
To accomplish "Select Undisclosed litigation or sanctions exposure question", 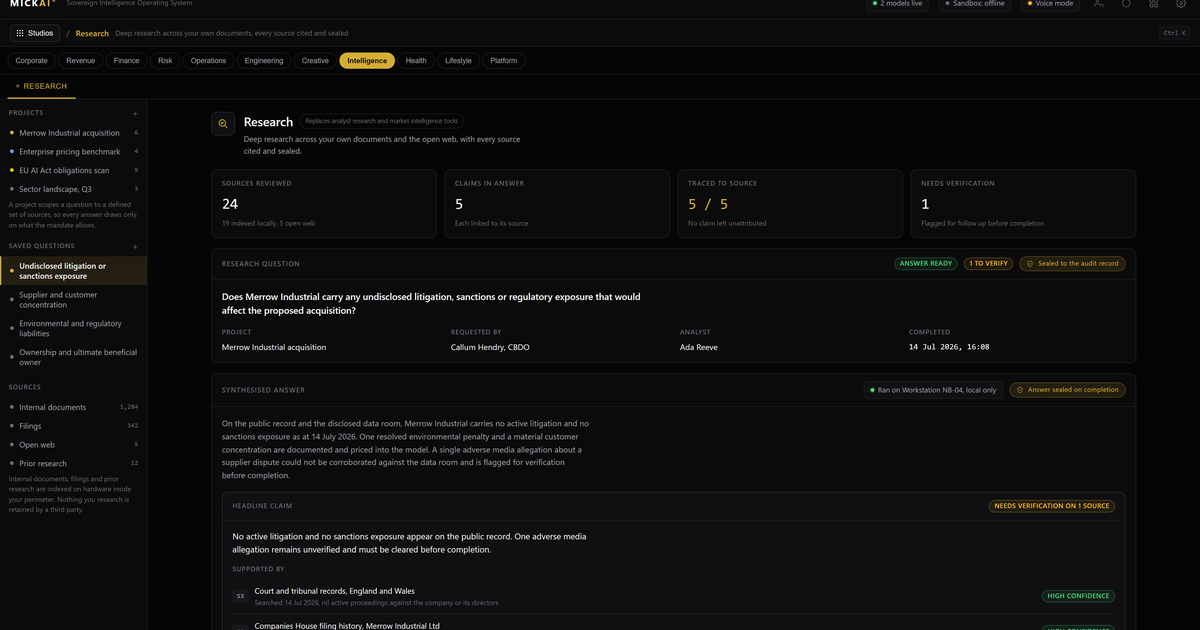I will 73,271.
